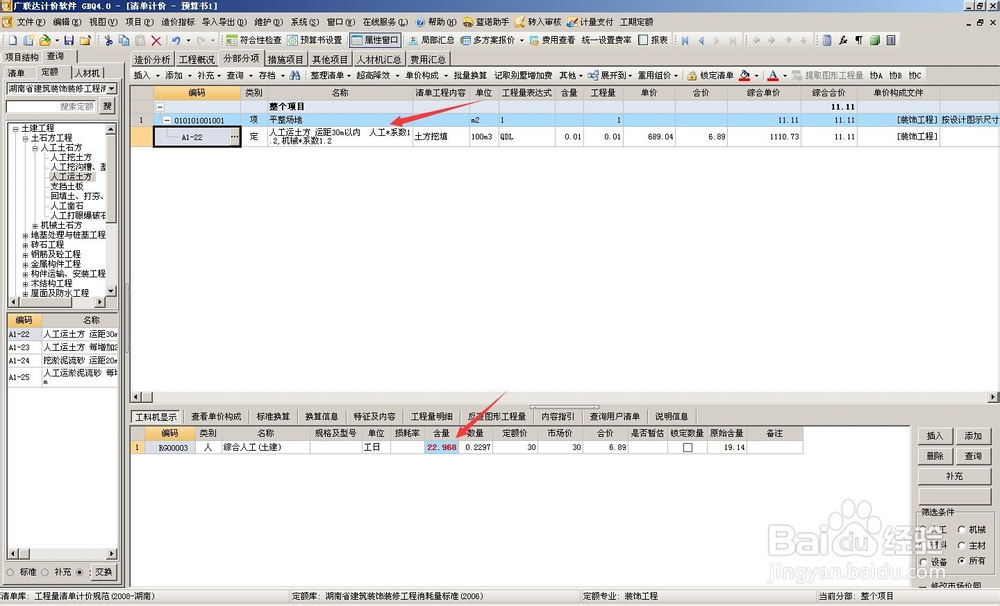Select the 人工运土方 tree item
The width and height of the screenshot is (1000, 606).
point(71,177)
